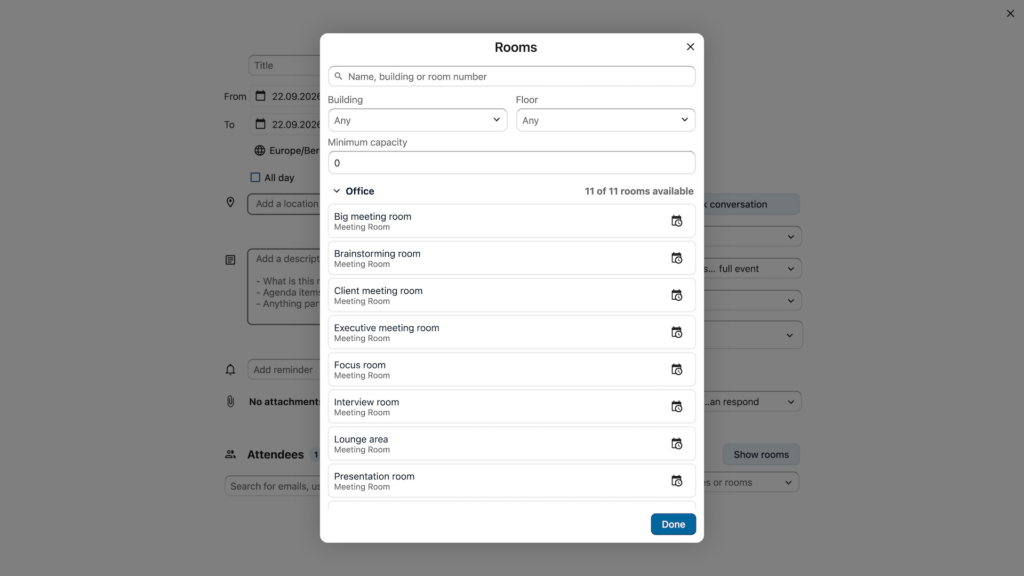Viewport: 1024px width, 576px height.
Task: Select Focus room
Action: click(x=512, y=370)
